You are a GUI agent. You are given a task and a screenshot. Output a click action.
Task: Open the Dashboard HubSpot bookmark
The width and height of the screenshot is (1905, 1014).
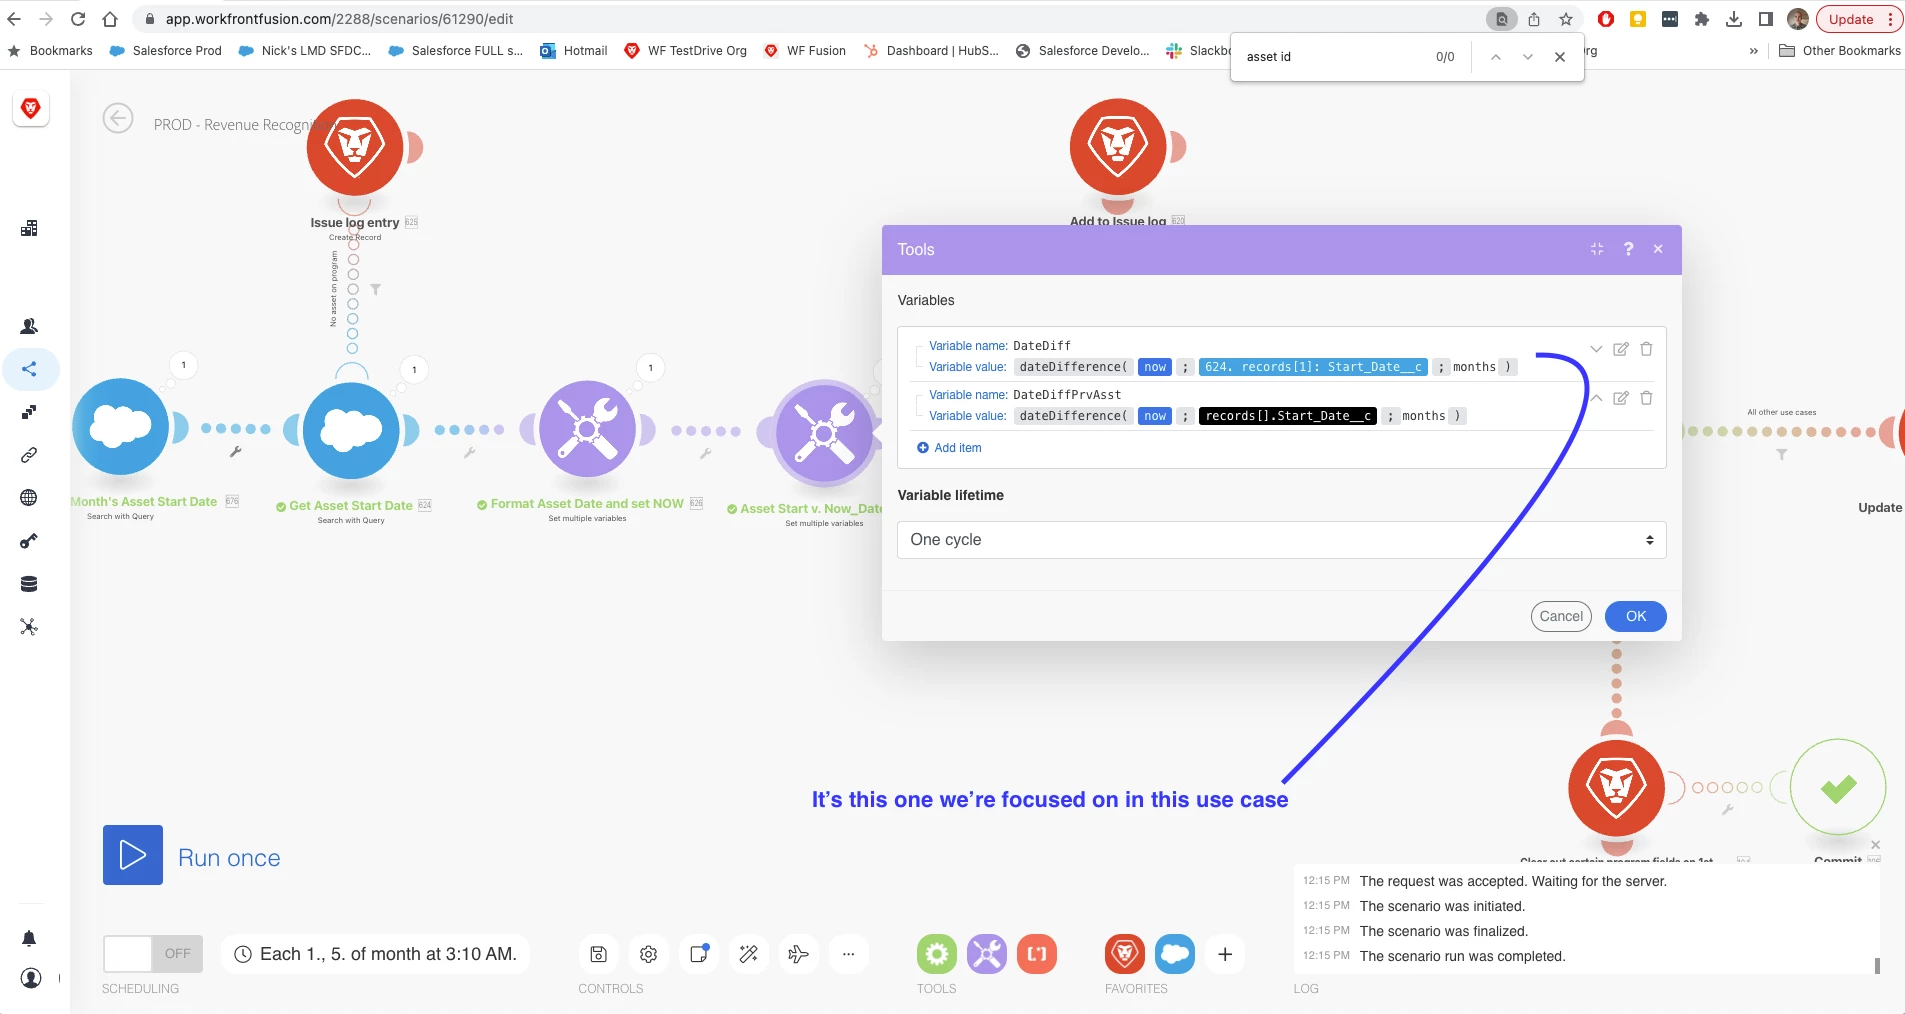click(x=931, y=51)
